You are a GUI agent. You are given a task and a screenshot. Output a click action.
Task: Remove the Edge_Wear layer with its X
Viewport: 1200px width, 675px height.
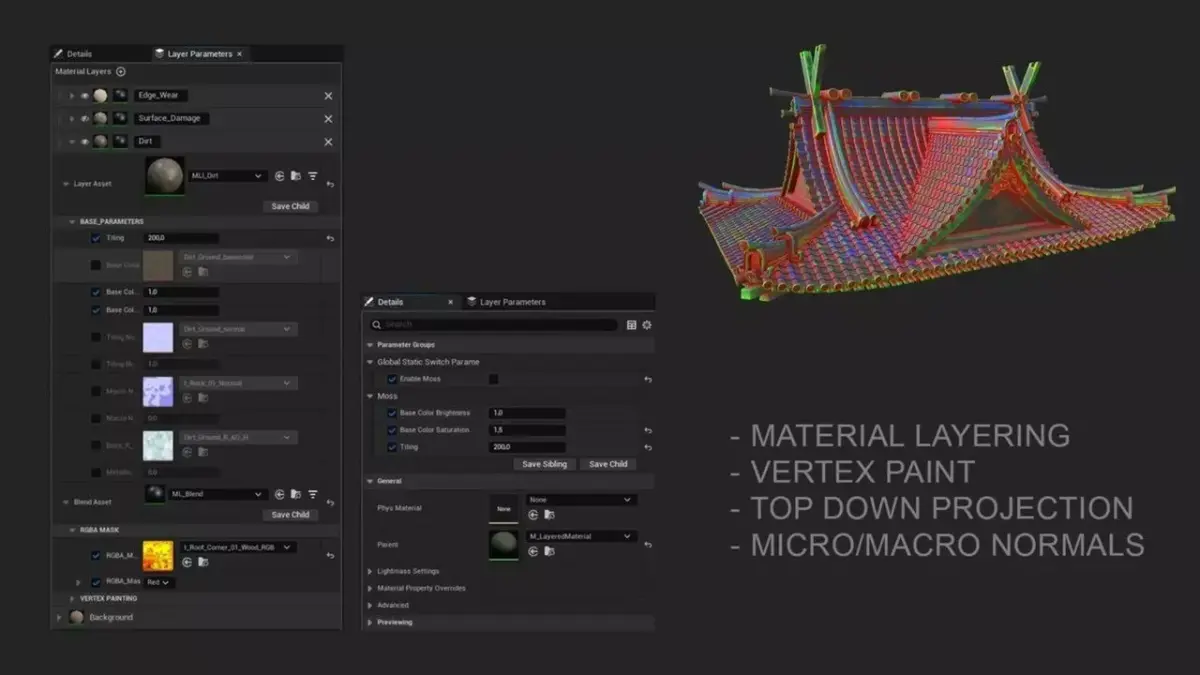(x=328, y=96)
